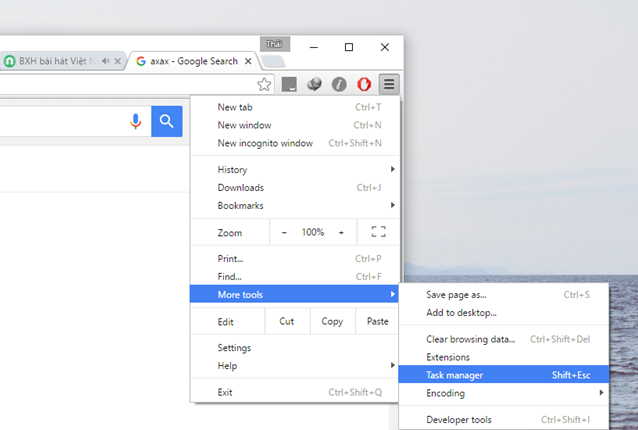Open Extensions from More tools
The height and width of the screenshot is (430, 638).
(x=504, y=357)
